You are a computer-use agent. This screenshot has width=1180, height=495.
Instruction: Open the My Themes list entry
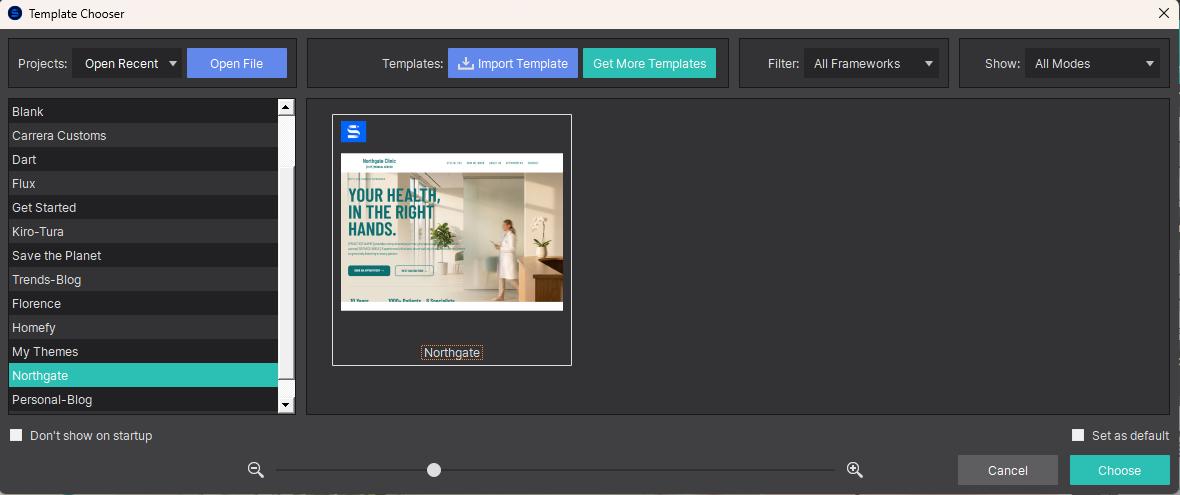[143, 351]
